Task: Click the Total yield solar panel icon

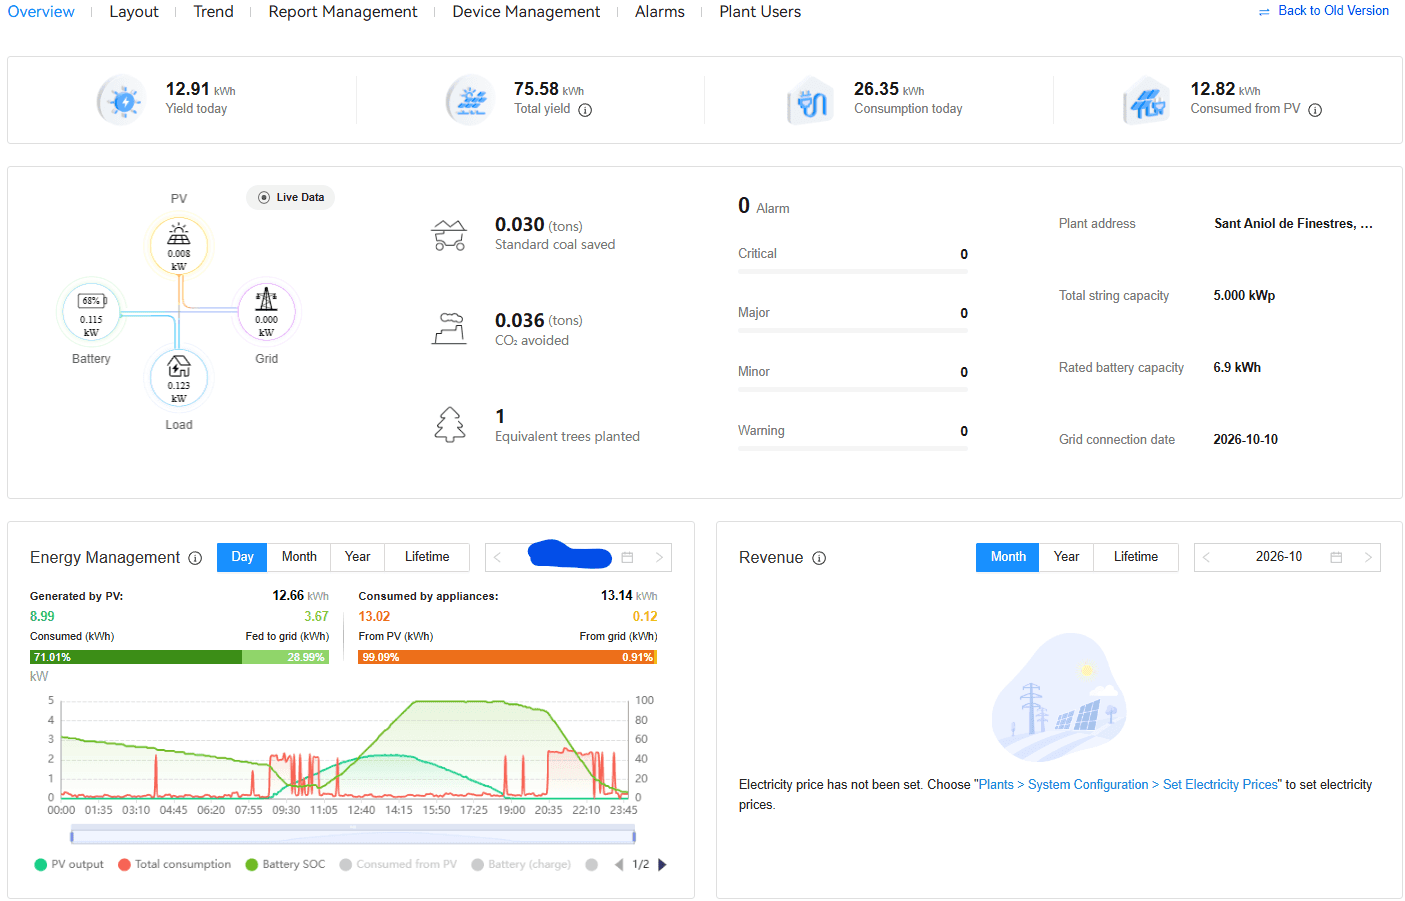Action: click(x=470, y=100)
